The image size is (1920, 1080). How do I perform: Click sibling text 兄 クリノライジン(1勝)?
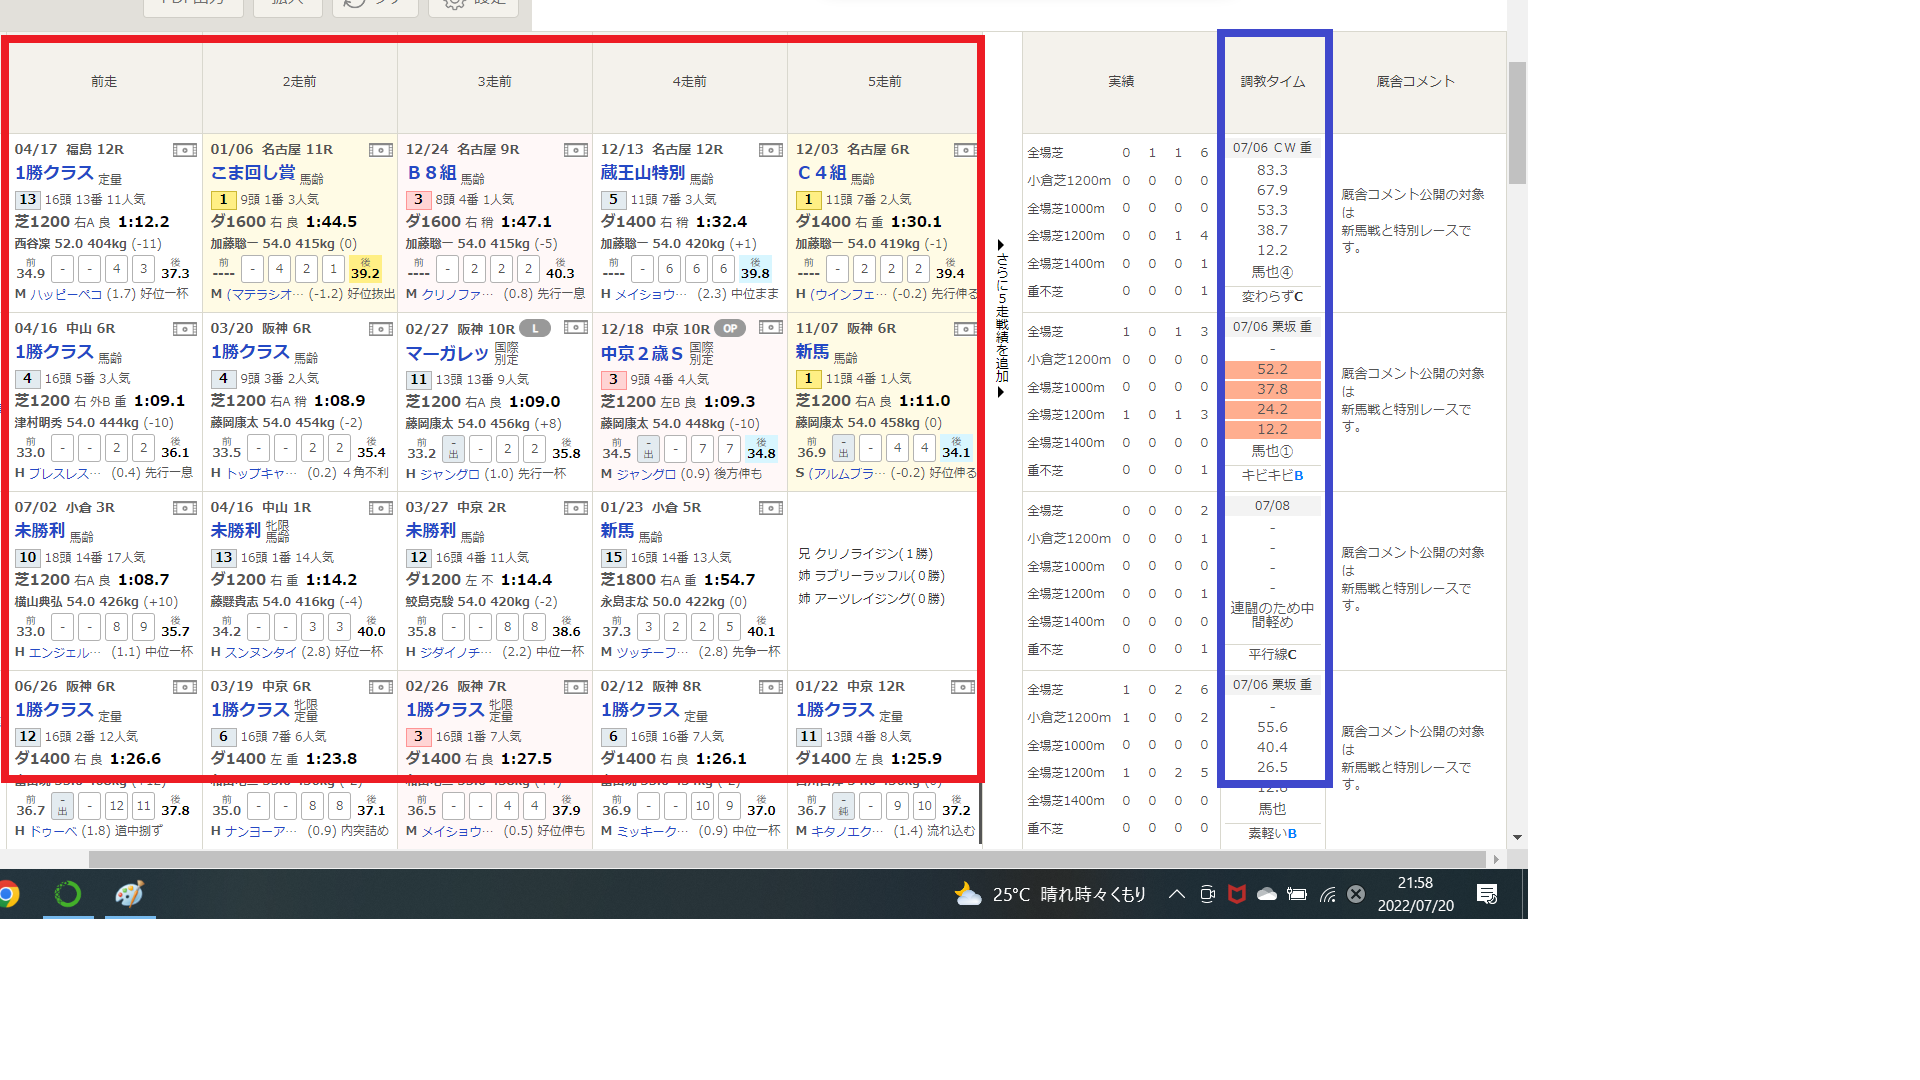(x=865, y=554)
